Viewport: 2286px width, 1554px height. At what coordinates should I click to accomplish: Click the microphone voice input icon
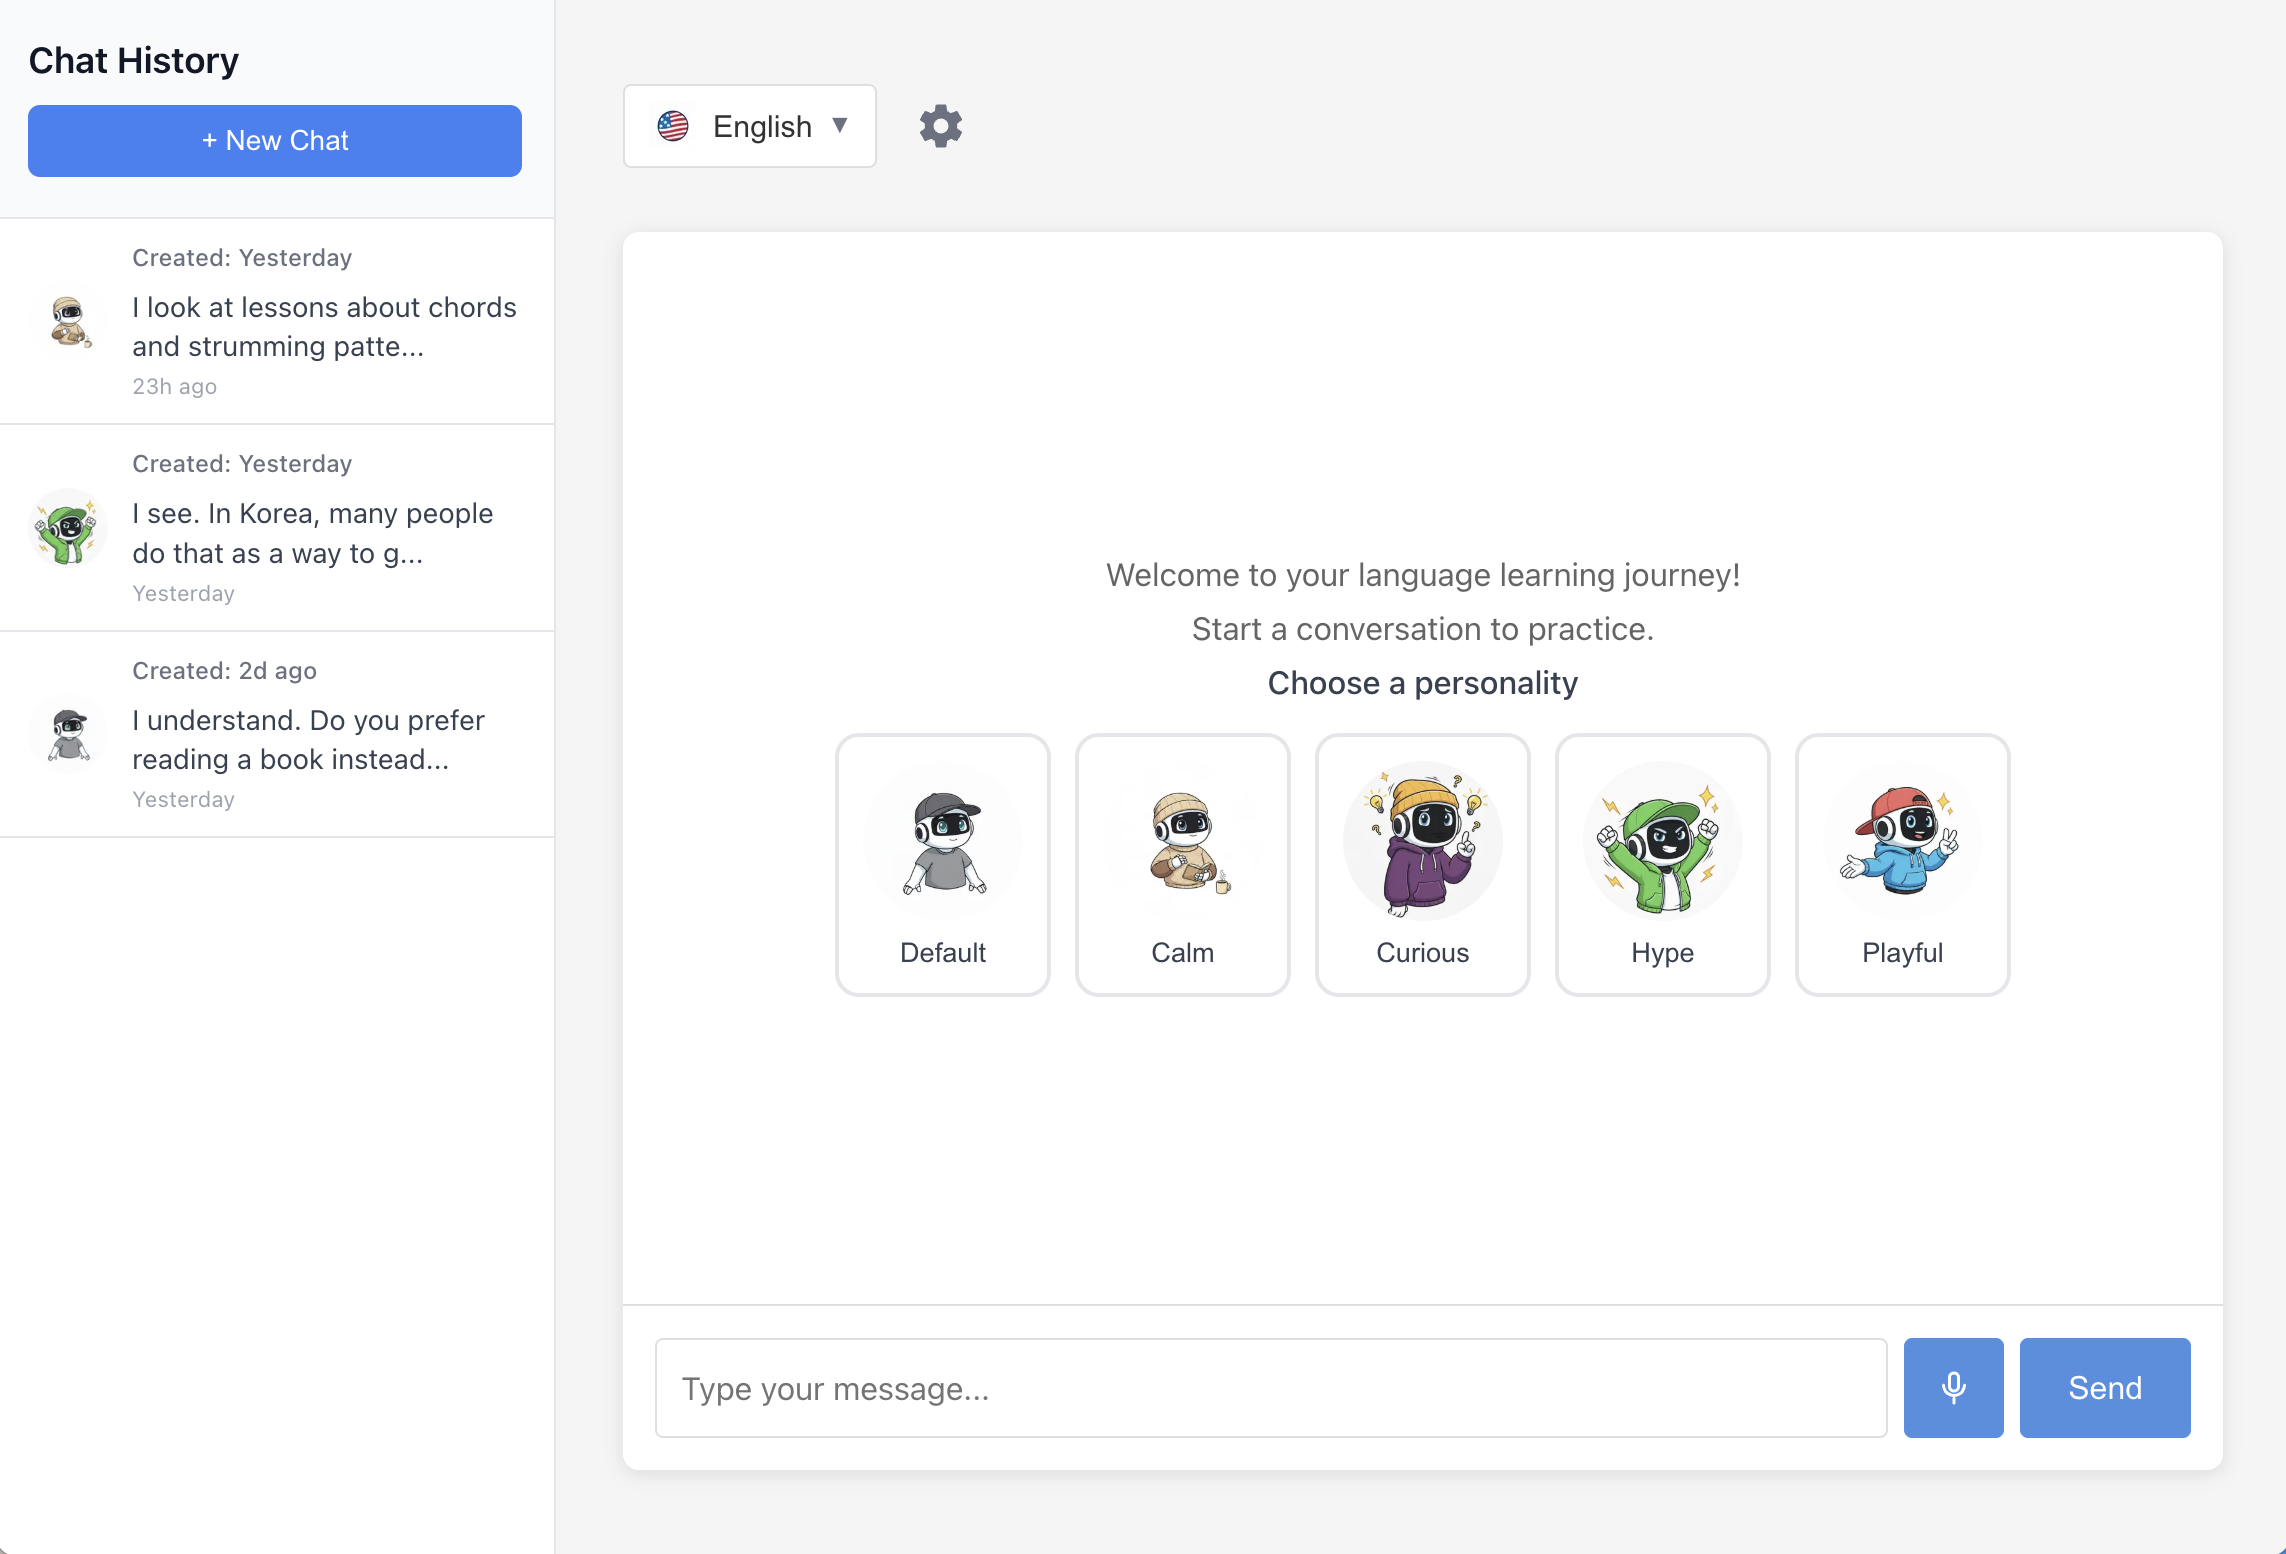(1953, 1388)
